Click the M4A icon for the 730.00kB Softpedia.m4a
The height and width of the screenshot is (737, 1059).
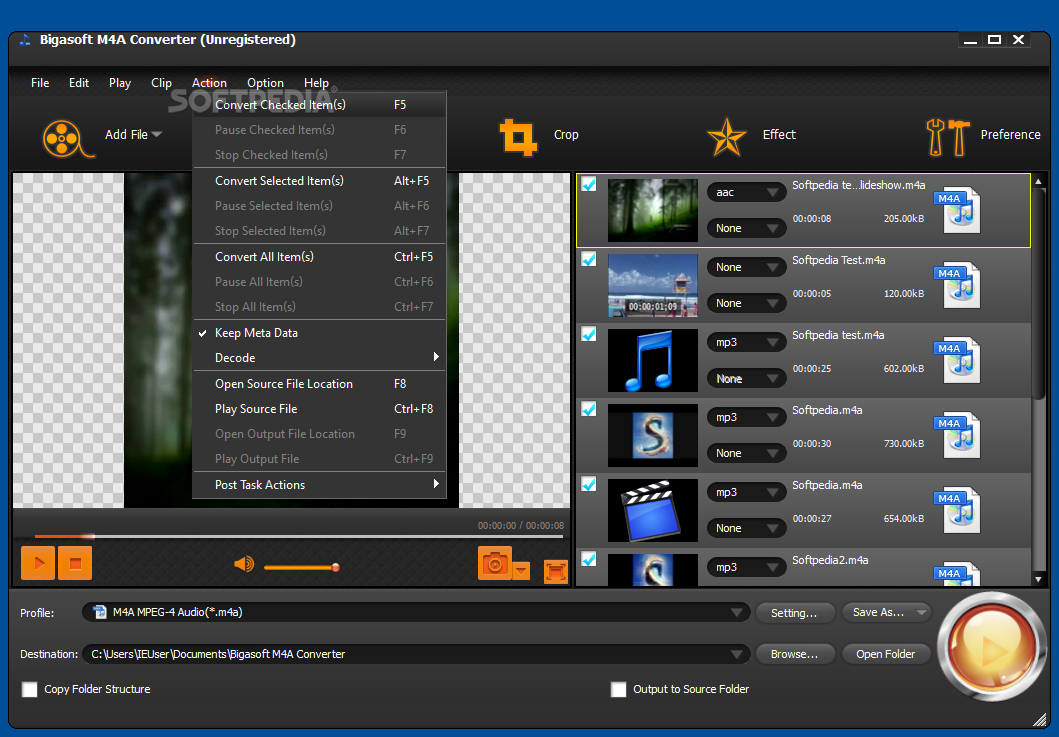[x=958, y=435]
